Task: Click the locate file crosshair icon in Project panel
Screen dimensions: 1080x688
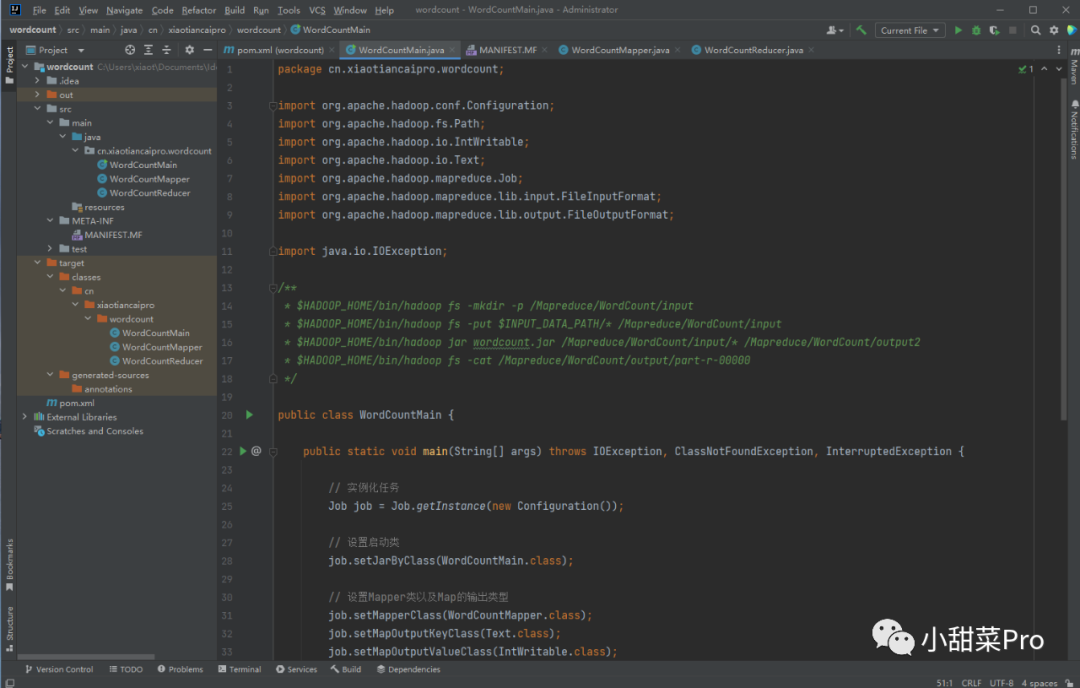Action: point(130,50)
